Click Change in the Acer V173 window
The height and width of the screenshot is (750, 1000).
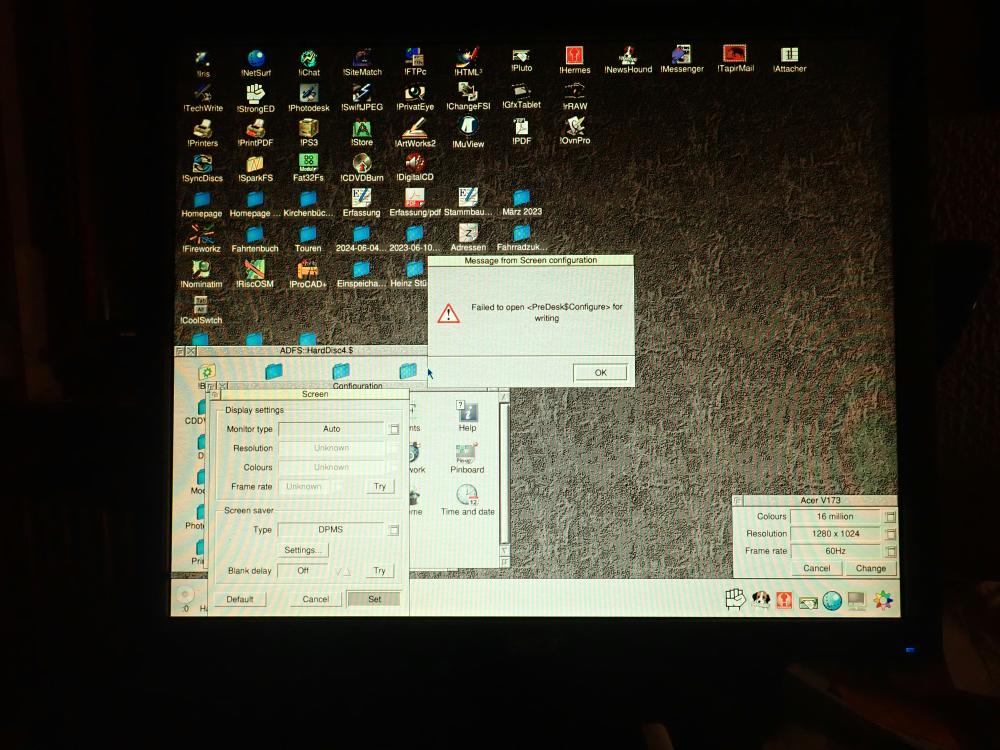point(871,568)
